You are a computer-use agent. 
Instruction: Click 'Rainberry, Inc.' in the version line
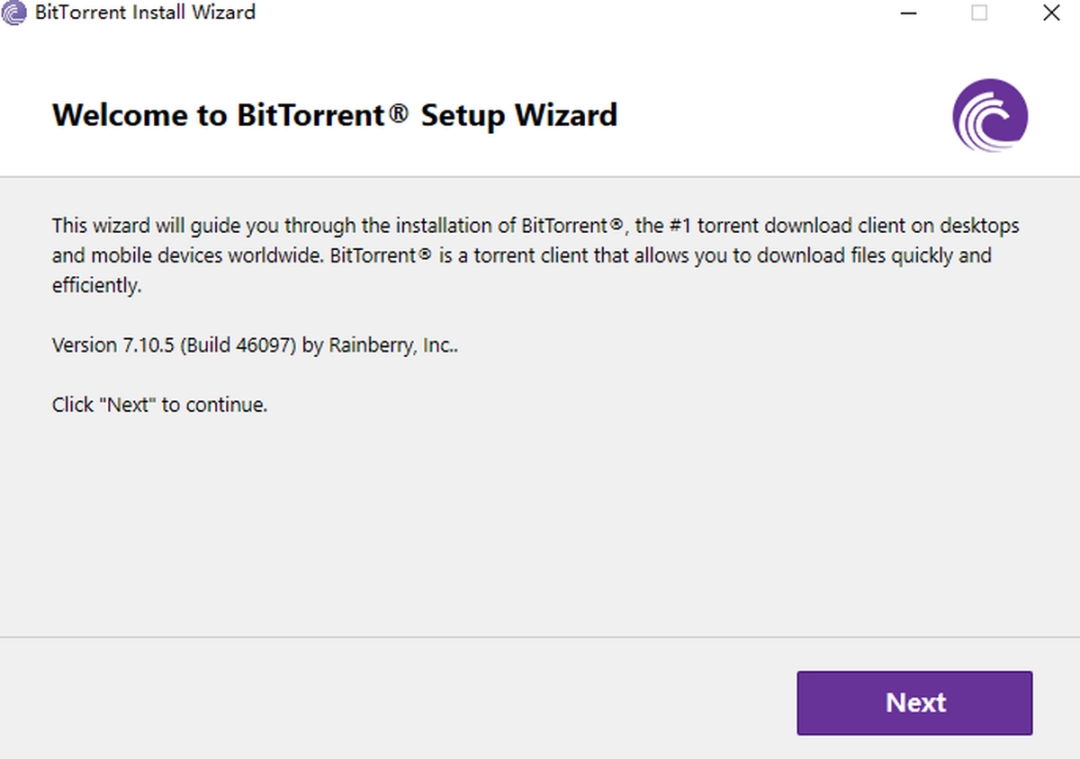390,345
